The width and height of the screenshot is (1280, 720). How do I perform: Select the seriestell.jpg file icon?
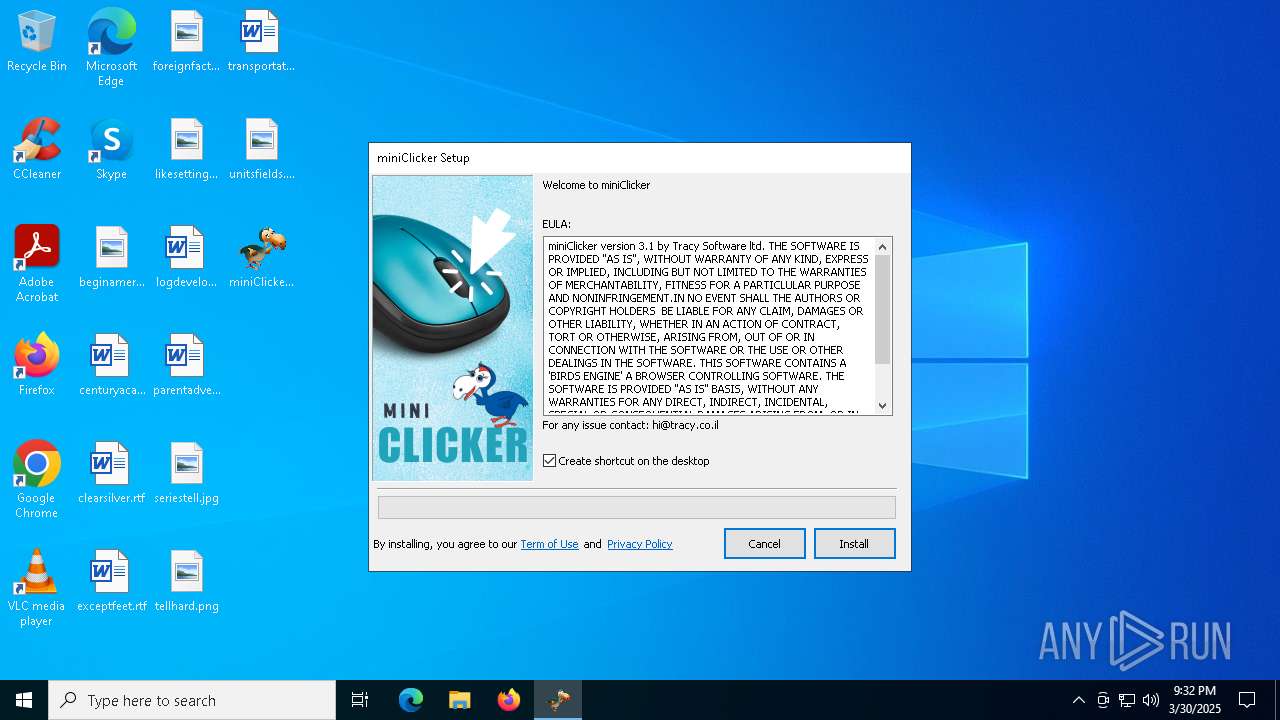(186, 474)
